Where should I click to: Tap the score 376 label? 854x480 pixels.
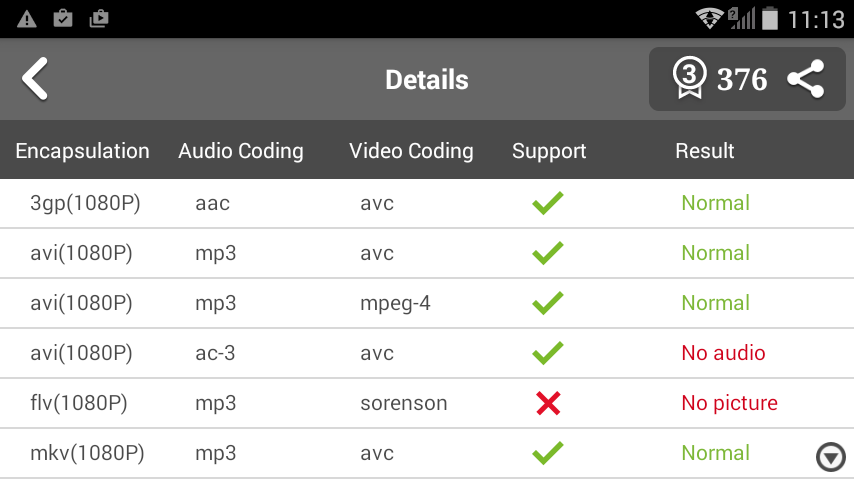tap(742, 80)
